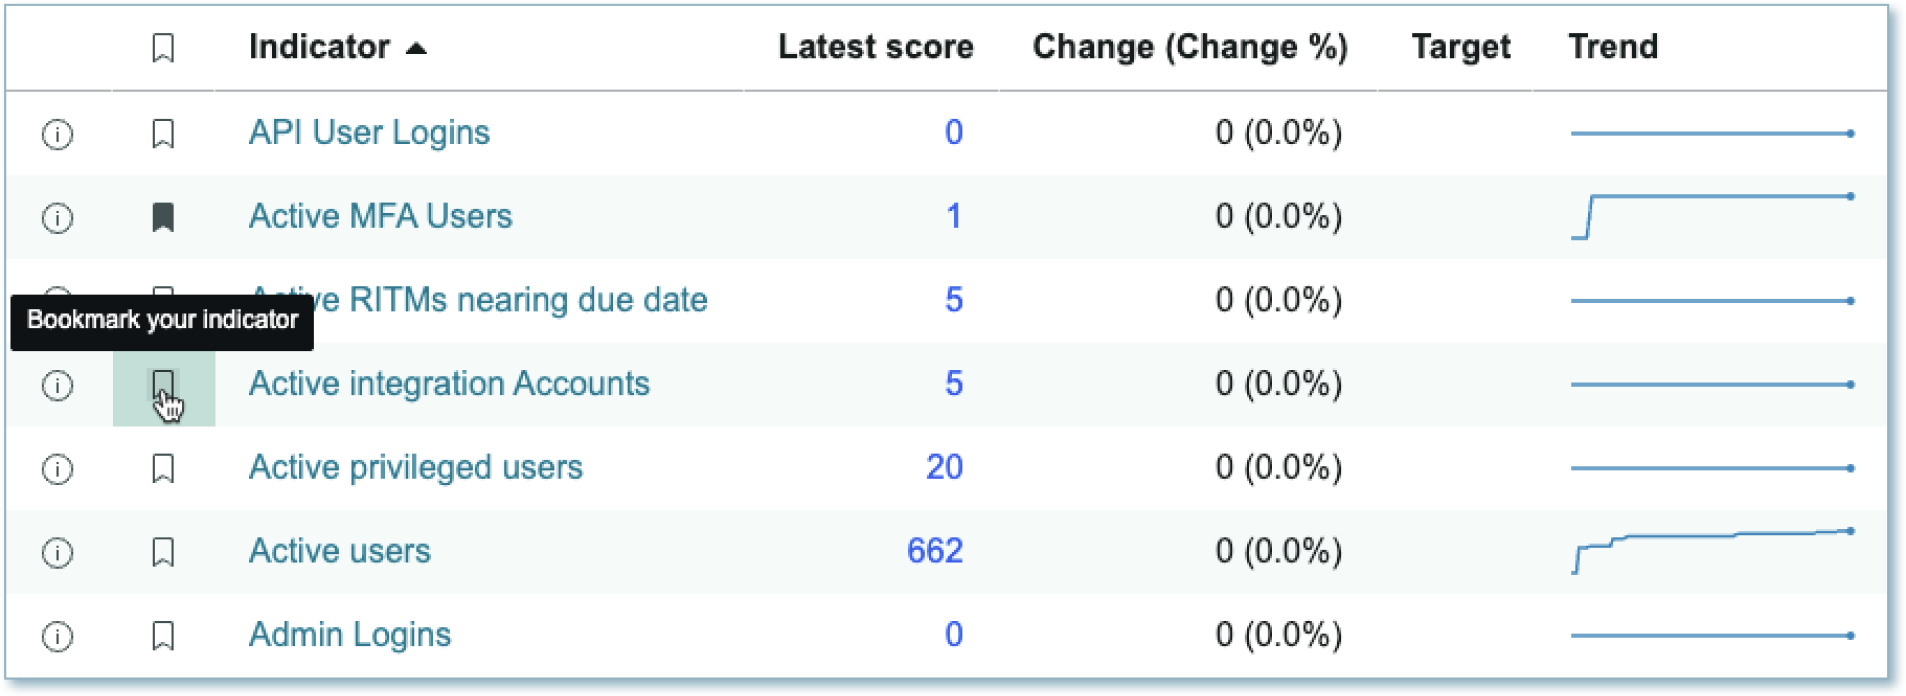Sort table by Latest score header
Viewport: 1906px width, 696px height.
(x=875, y=47)
